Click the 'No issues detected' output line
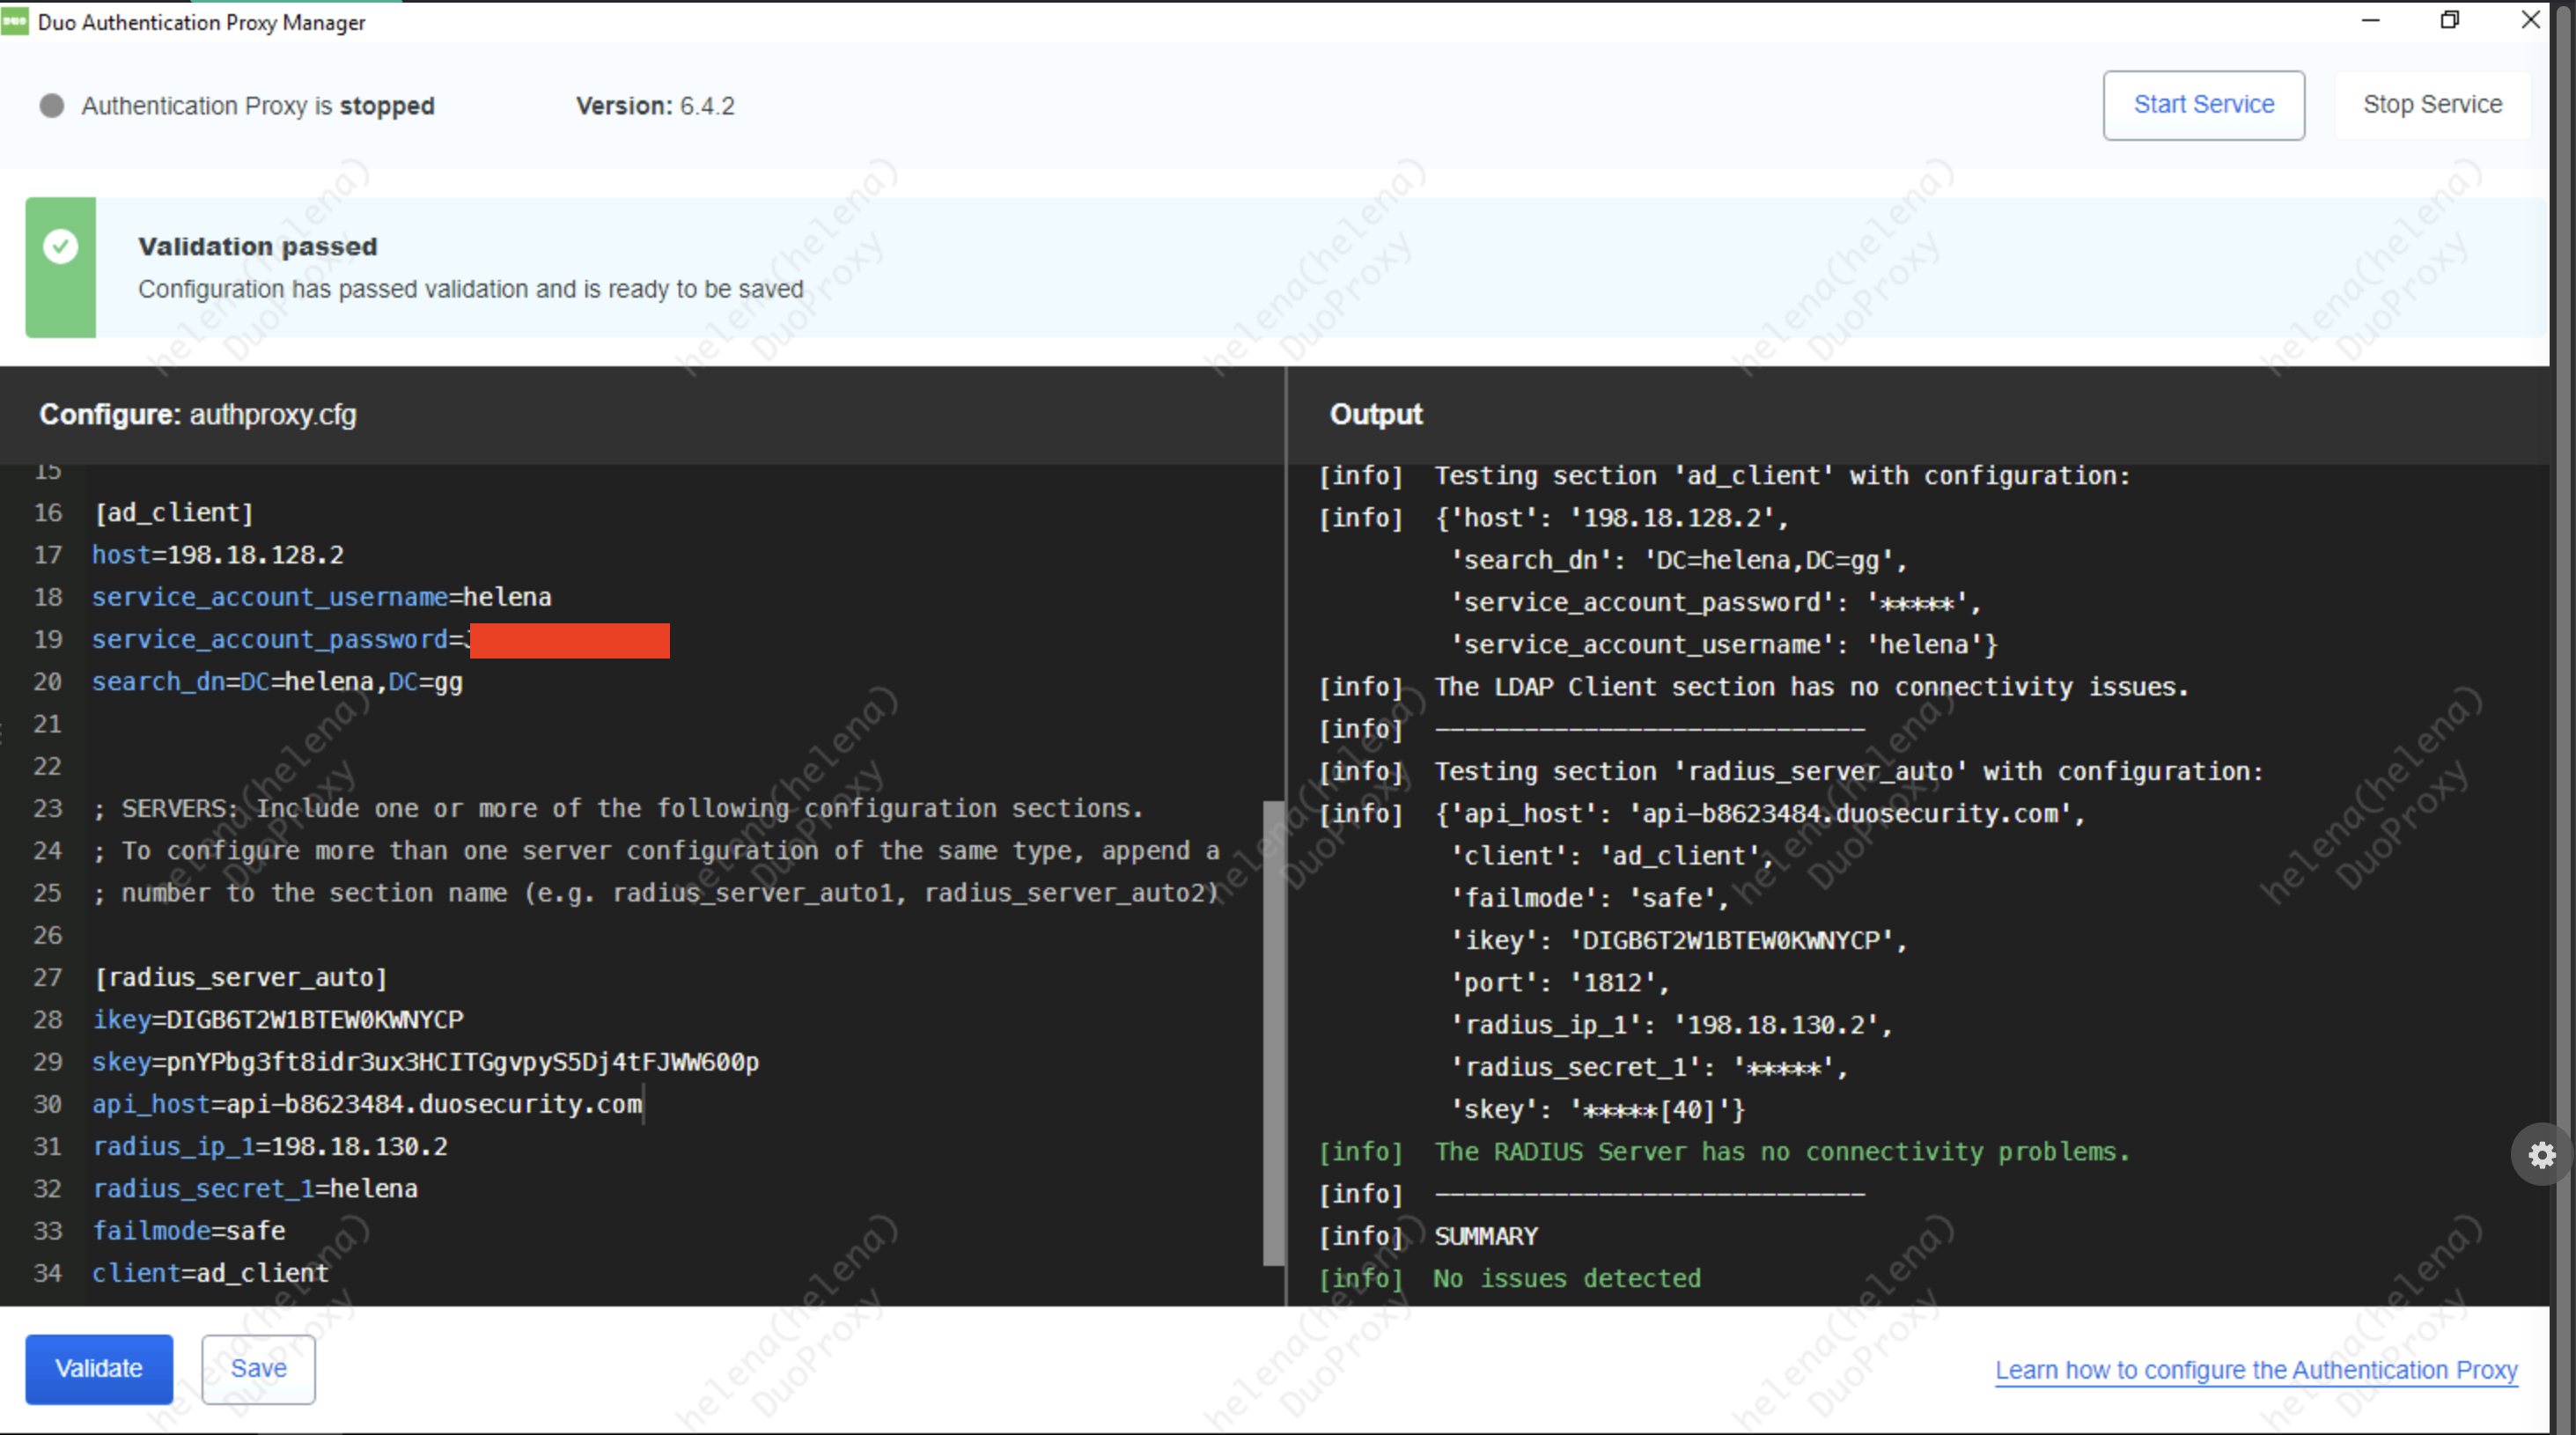Screen dimensions: 2576x1435 1566,1278
